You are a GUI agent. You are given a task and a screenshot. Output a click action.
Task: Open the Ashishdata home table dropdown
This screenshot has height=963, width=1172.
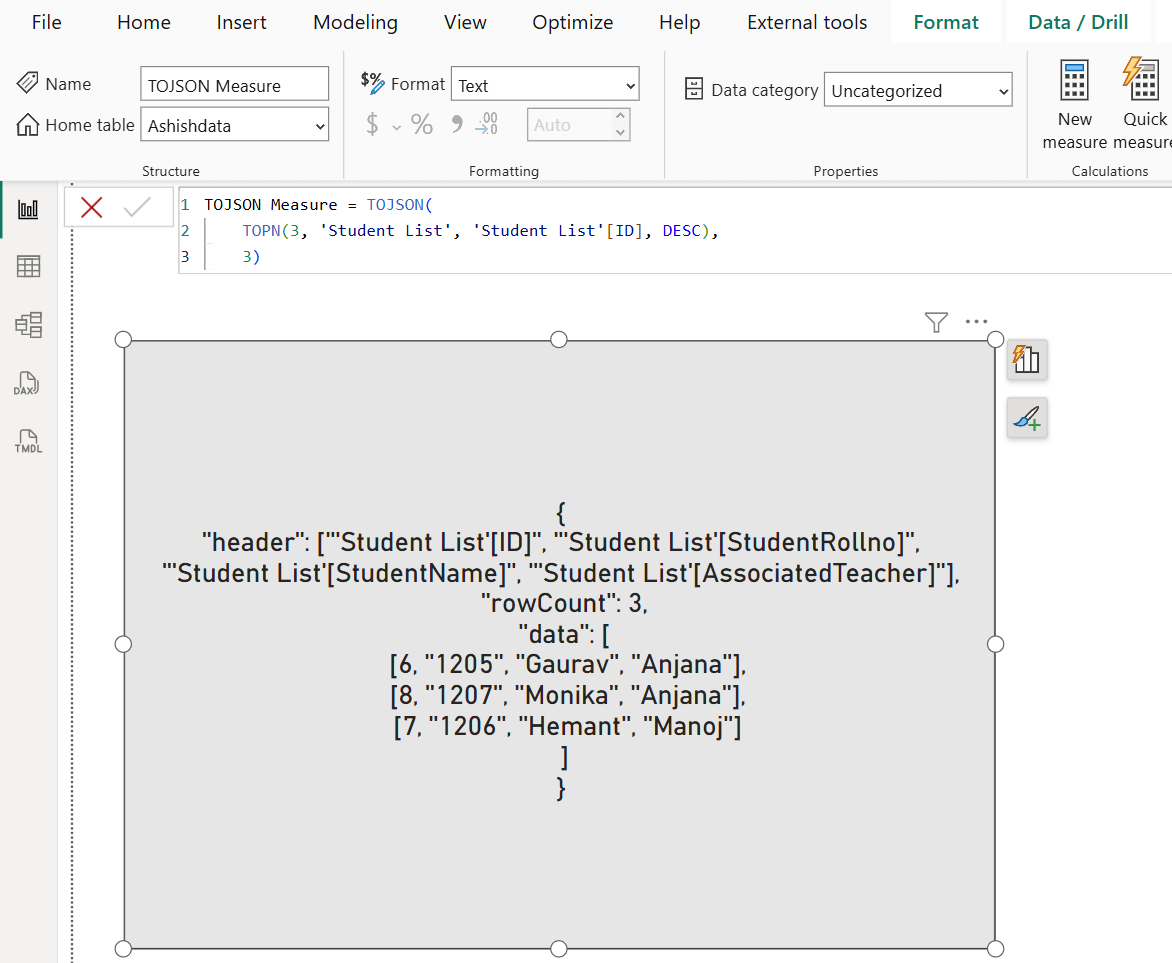point(234,125)
